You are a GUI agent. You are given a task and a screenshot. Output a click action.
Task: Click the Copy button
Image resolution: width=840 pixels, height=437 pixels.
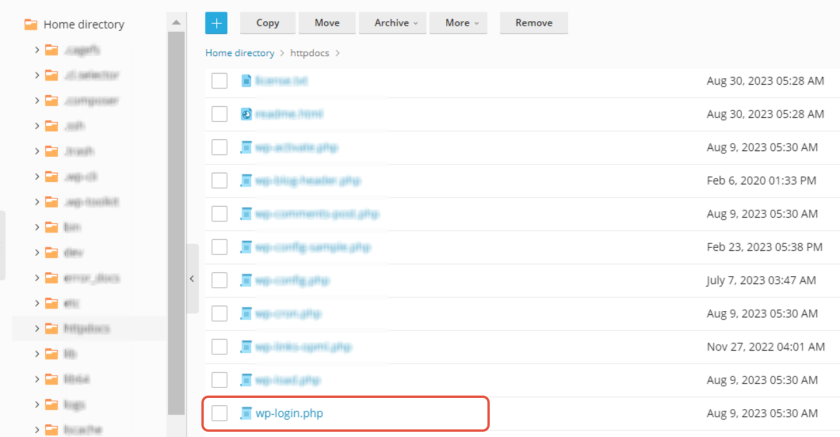(x=267, y=23)
